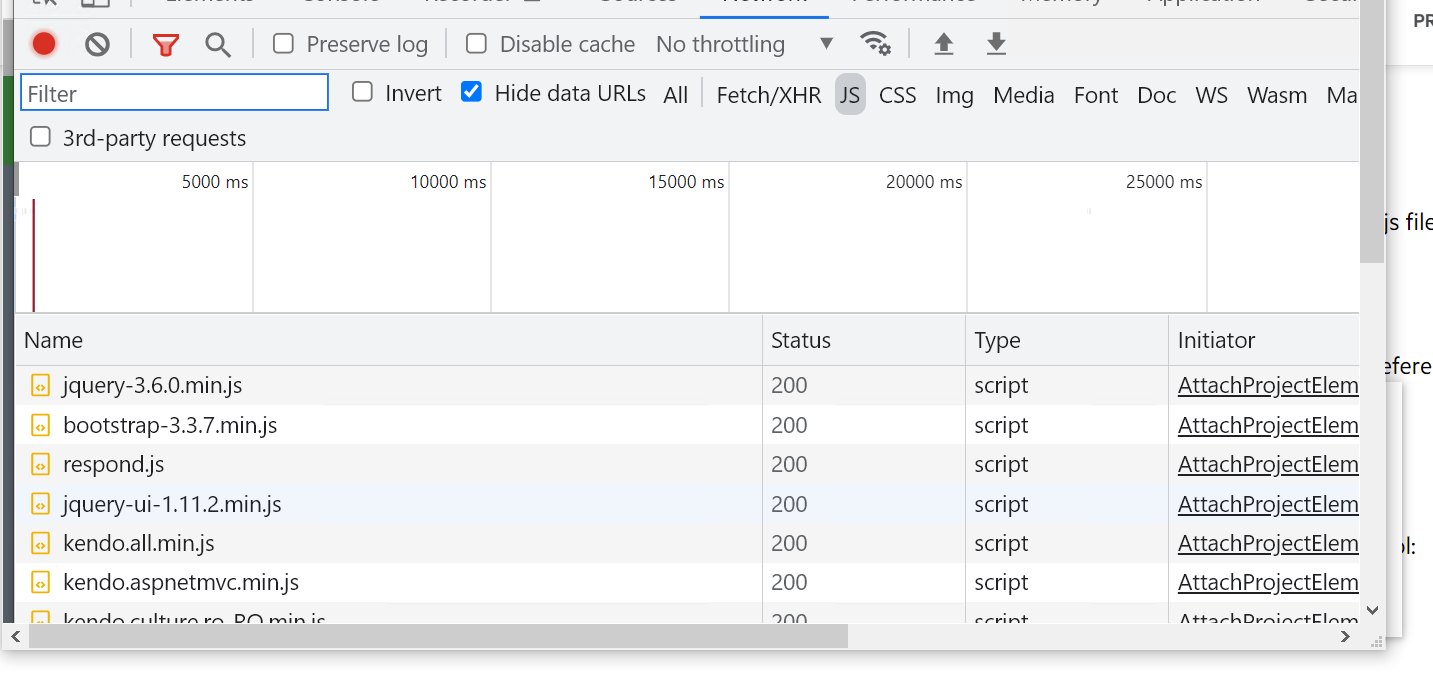Click the red record network log button
Image resolution: width=1433 pixels, height=677 pixels.
(44, 44)
